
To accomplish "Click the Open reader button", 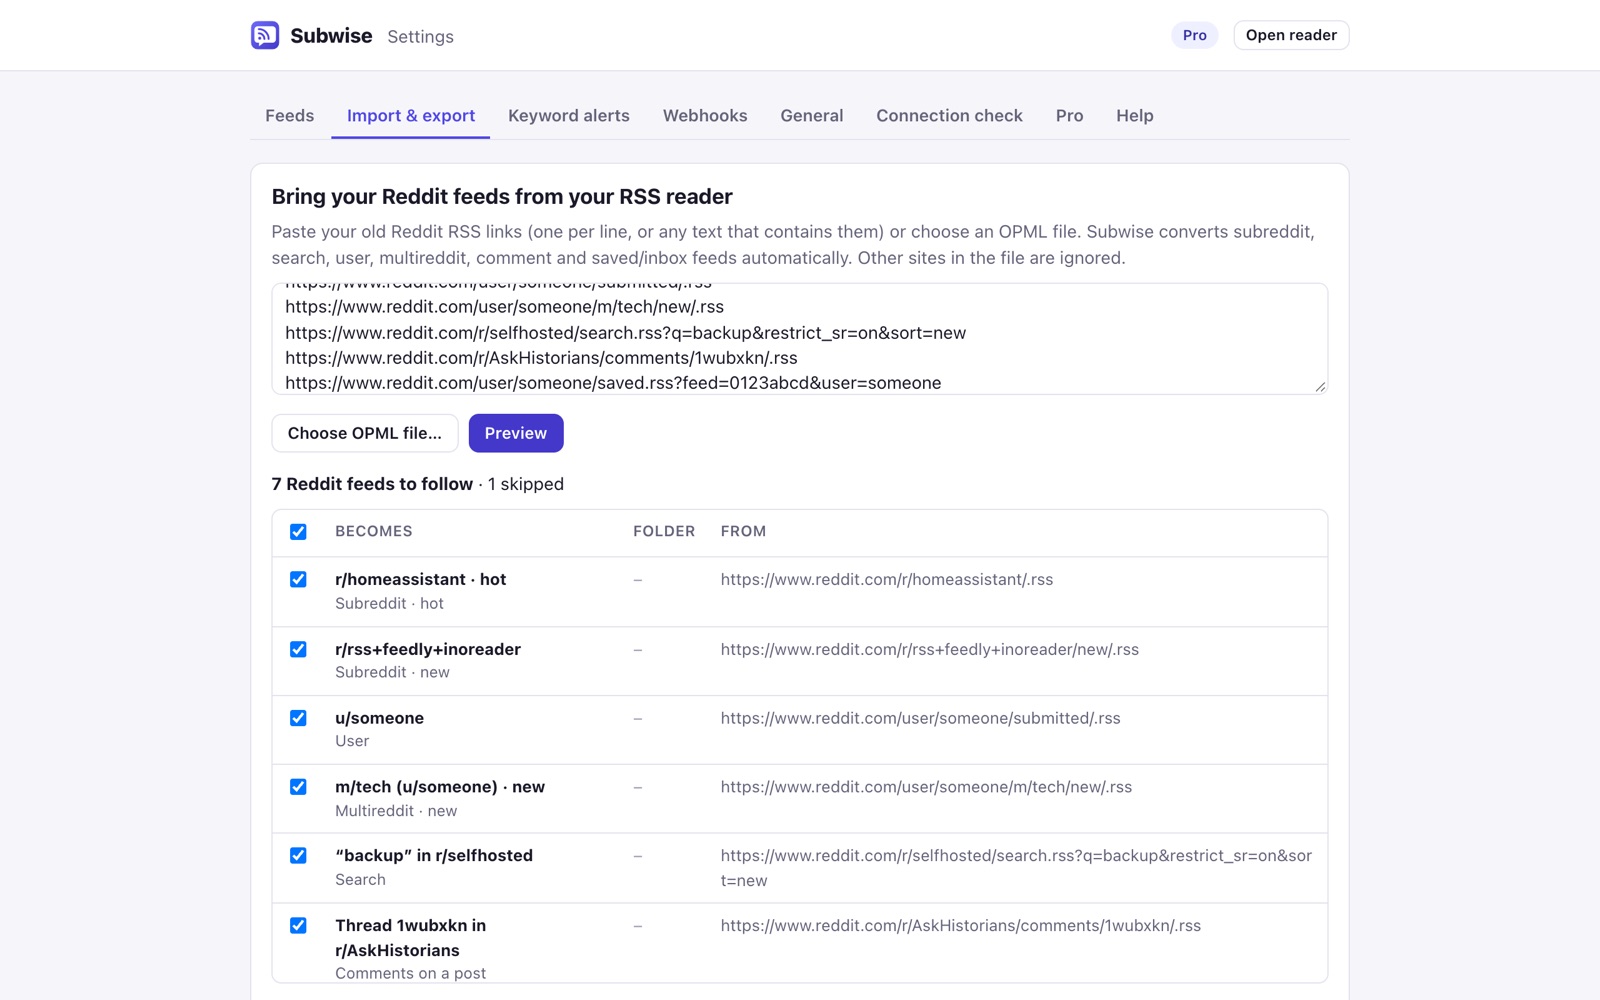I will 1291,35.
